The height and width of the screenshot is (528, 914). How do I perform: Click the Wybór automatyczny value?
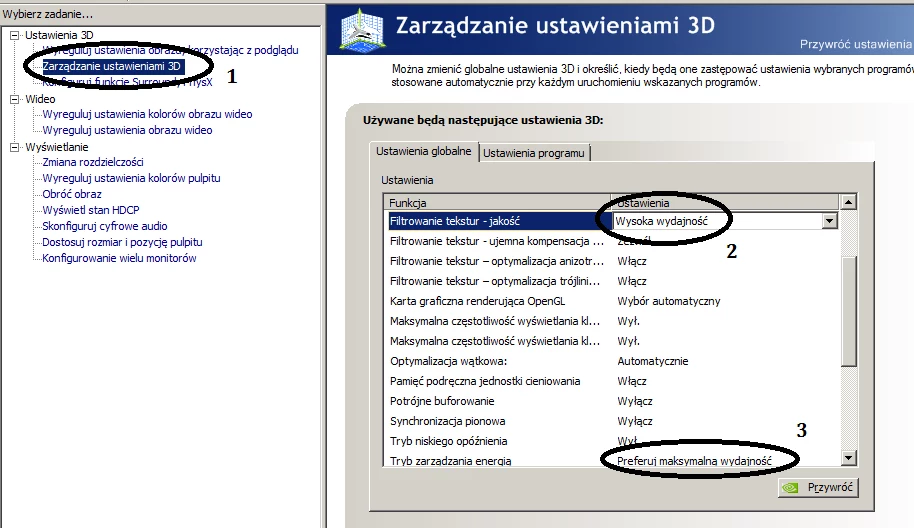[669, 301]
